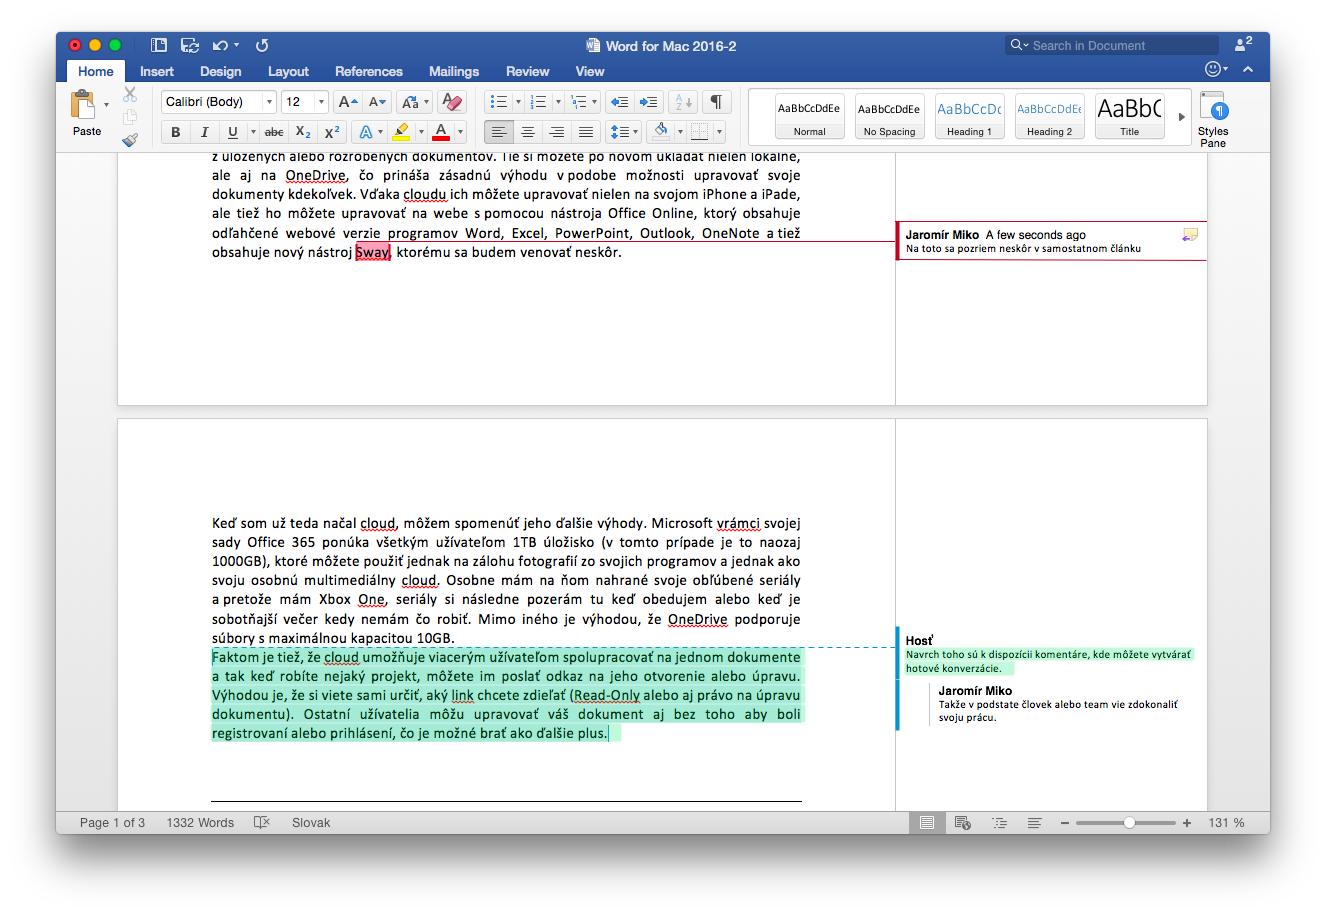Open the Styles Pane

tap(1213, 119)
